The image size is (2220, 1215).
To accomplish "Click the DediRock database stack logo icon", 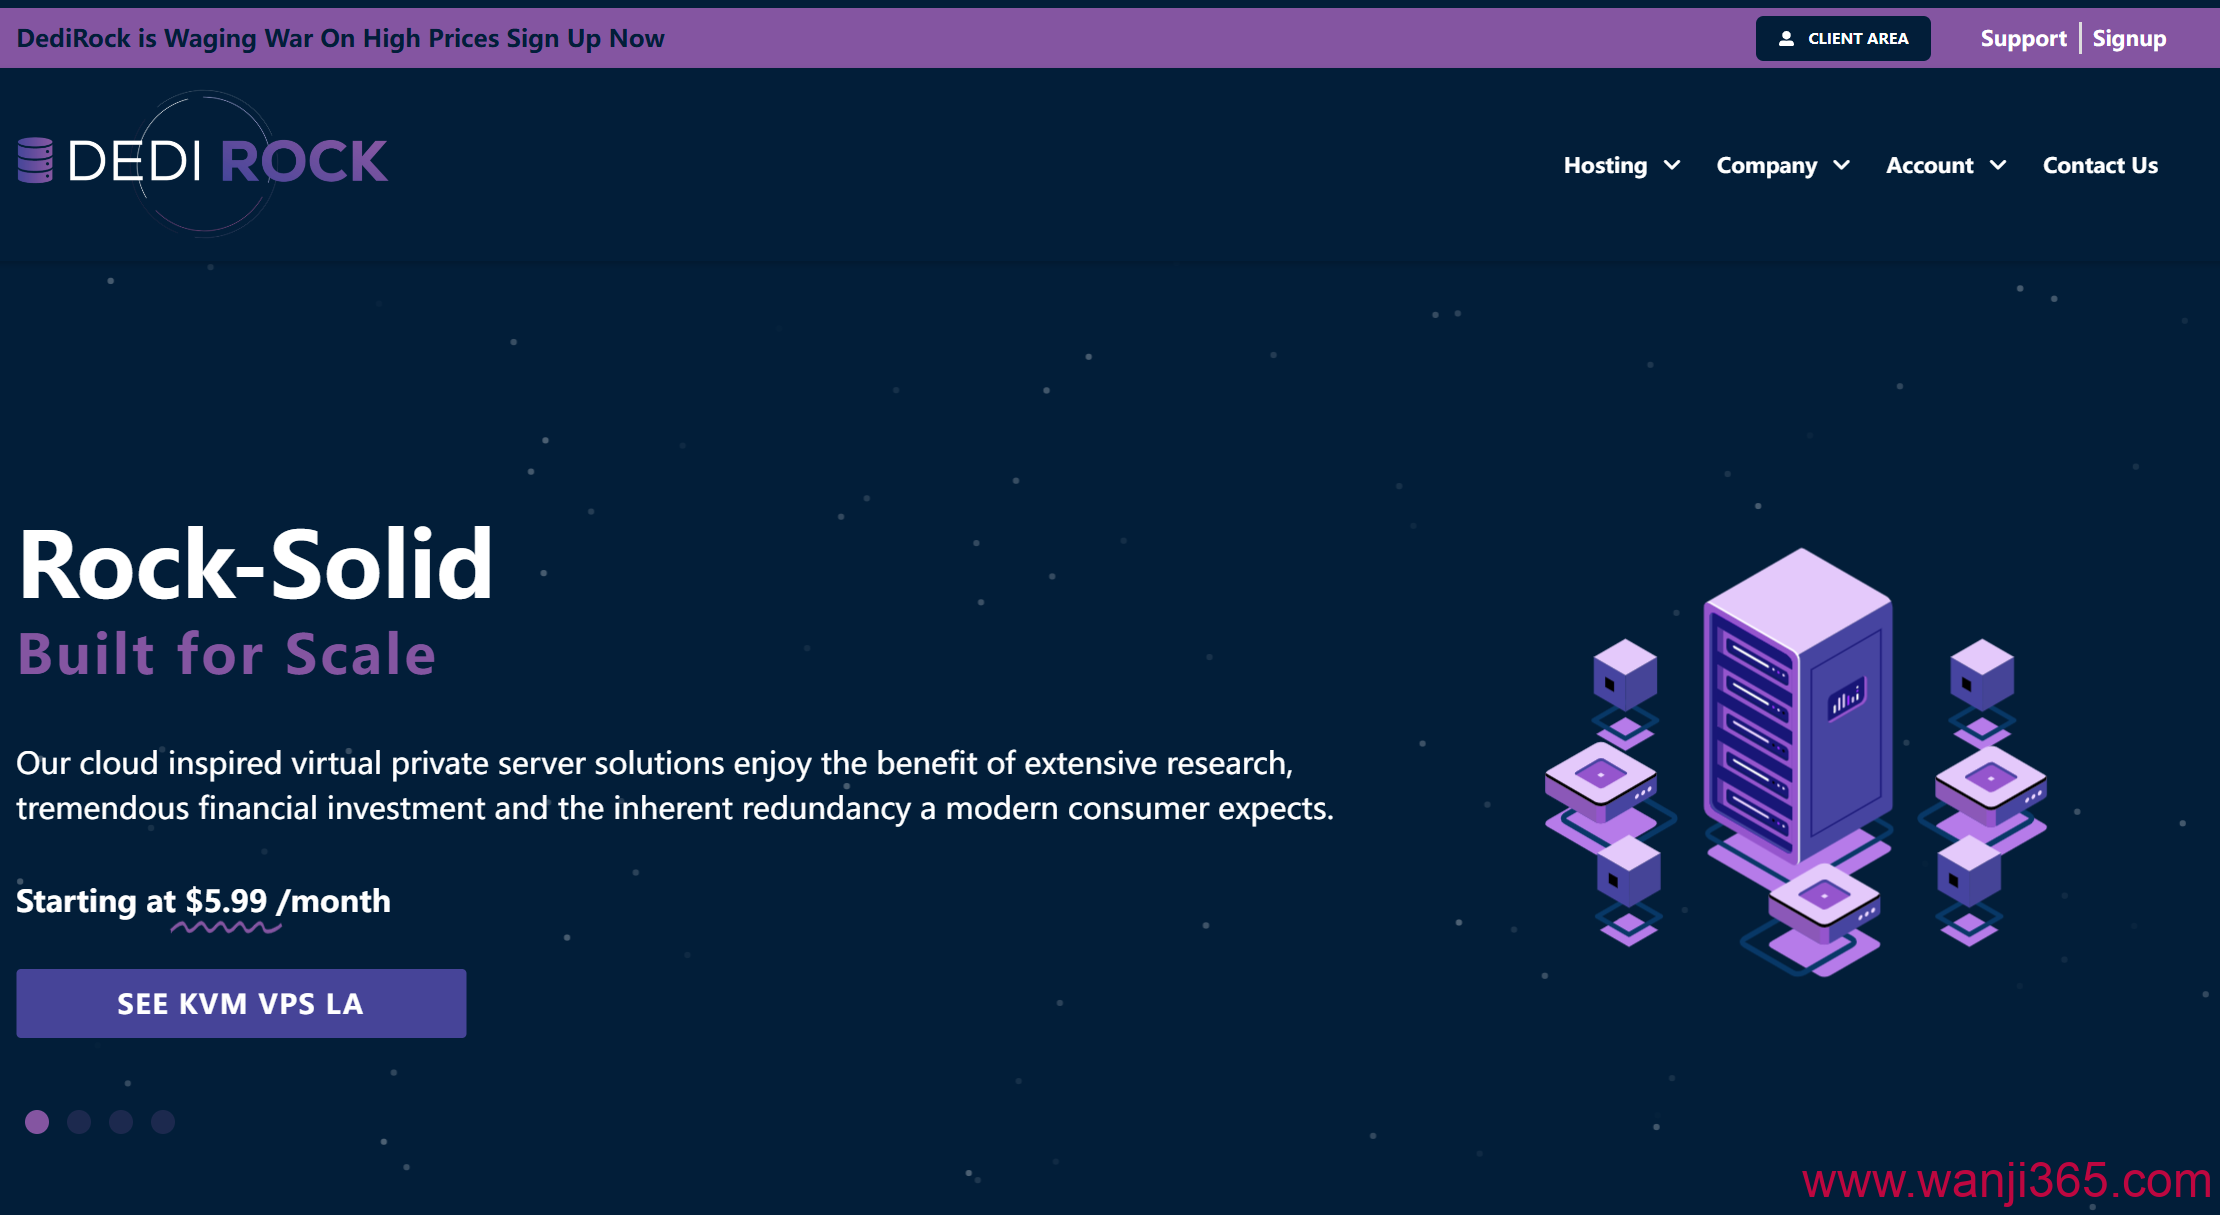I will point(35,160).
